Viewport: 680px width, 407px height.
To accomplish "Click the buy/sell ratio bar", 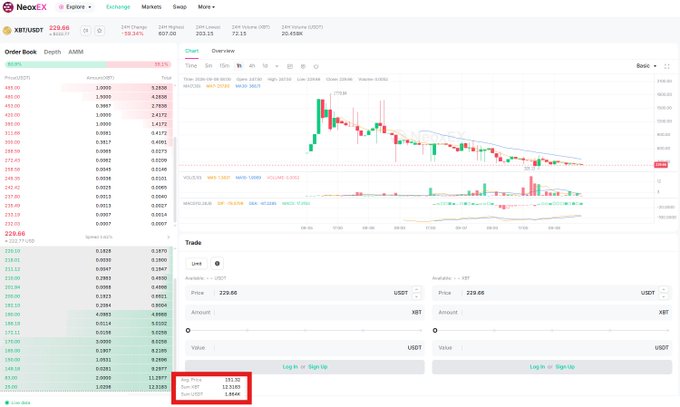I will coord(88,64).
